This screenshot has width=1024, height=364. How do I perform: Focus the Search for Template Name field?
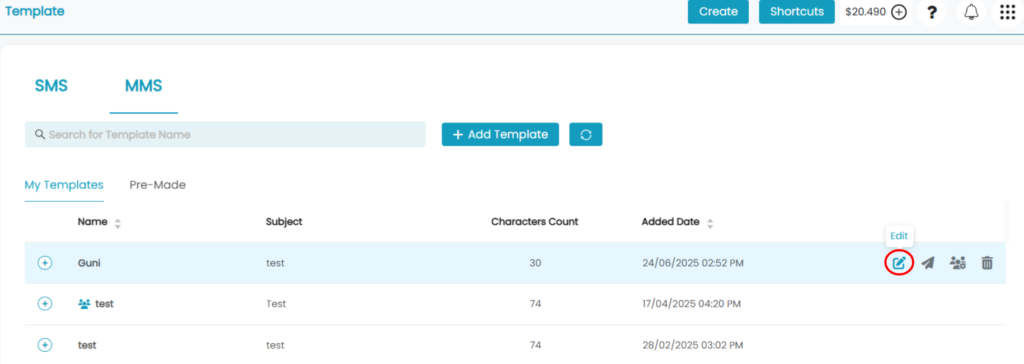pyautogui.click(x=225, y=134)
